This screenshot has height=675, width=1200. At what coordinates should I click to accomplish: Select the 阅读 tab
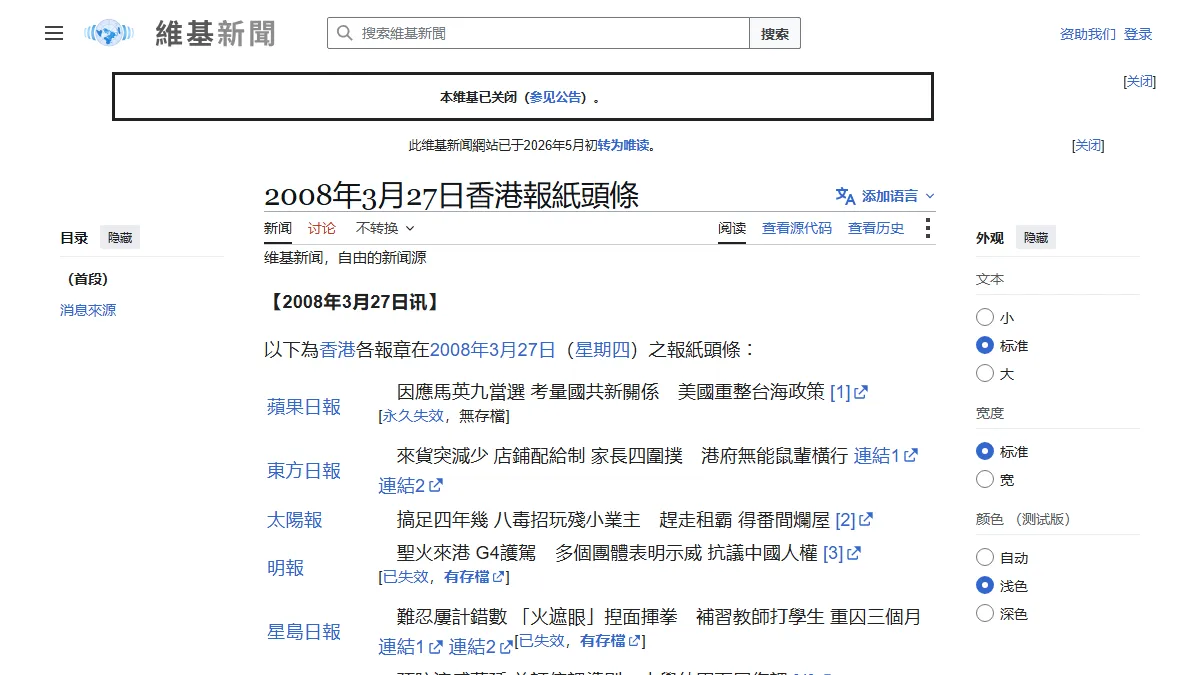tap(732, 228)
